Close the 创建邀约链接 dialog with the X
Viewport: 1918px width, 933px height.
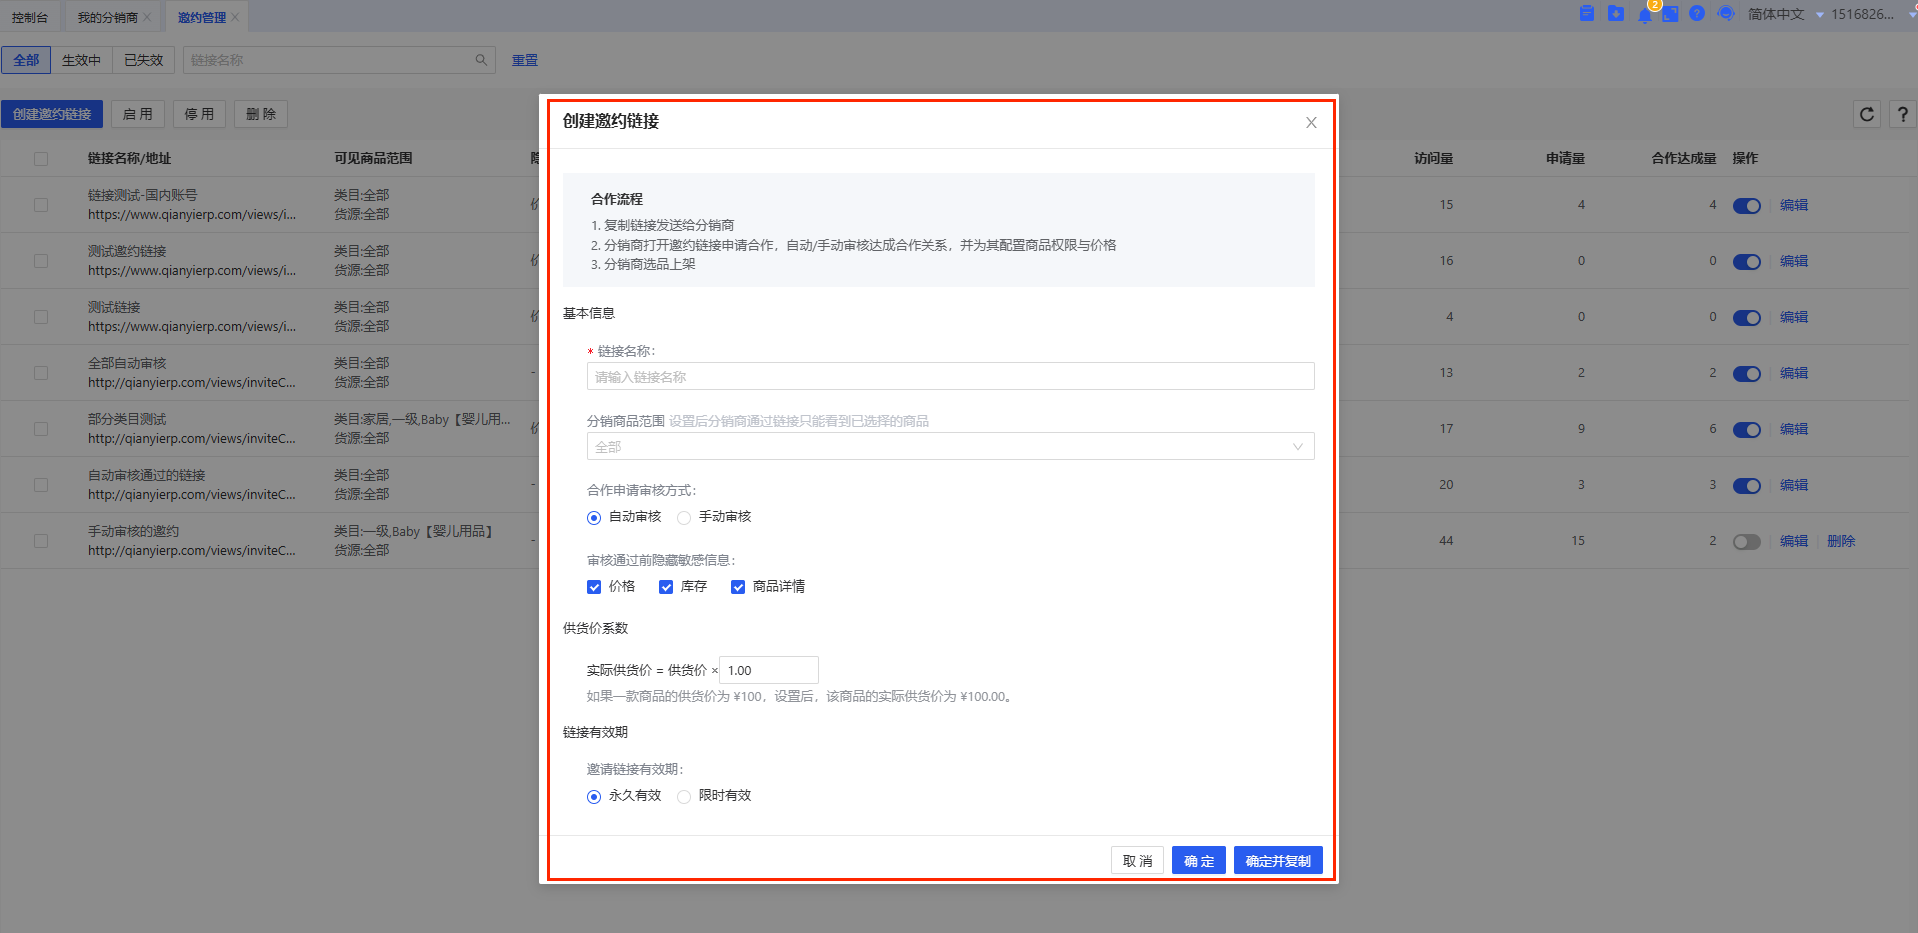pos(1311,122)
